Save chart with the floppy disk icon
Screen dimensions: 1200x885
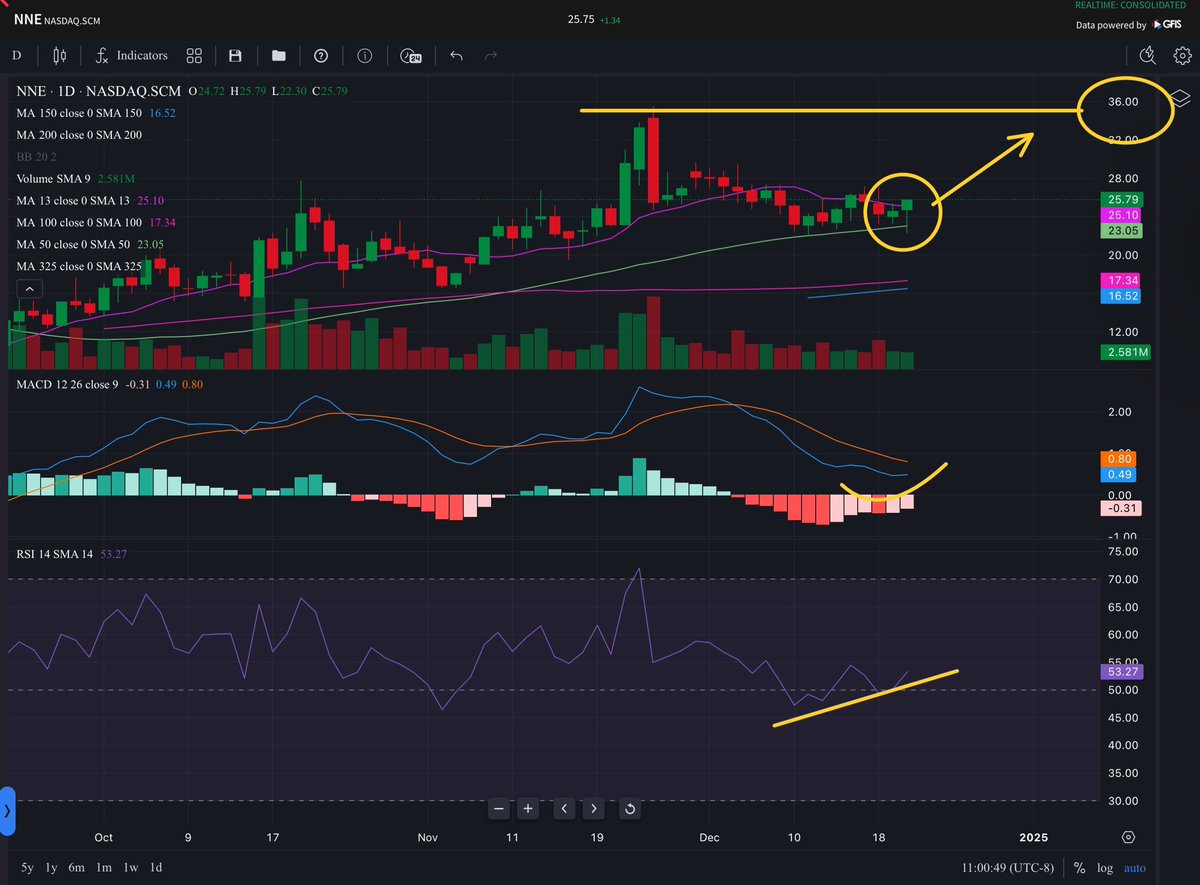[x=236, y=56]
